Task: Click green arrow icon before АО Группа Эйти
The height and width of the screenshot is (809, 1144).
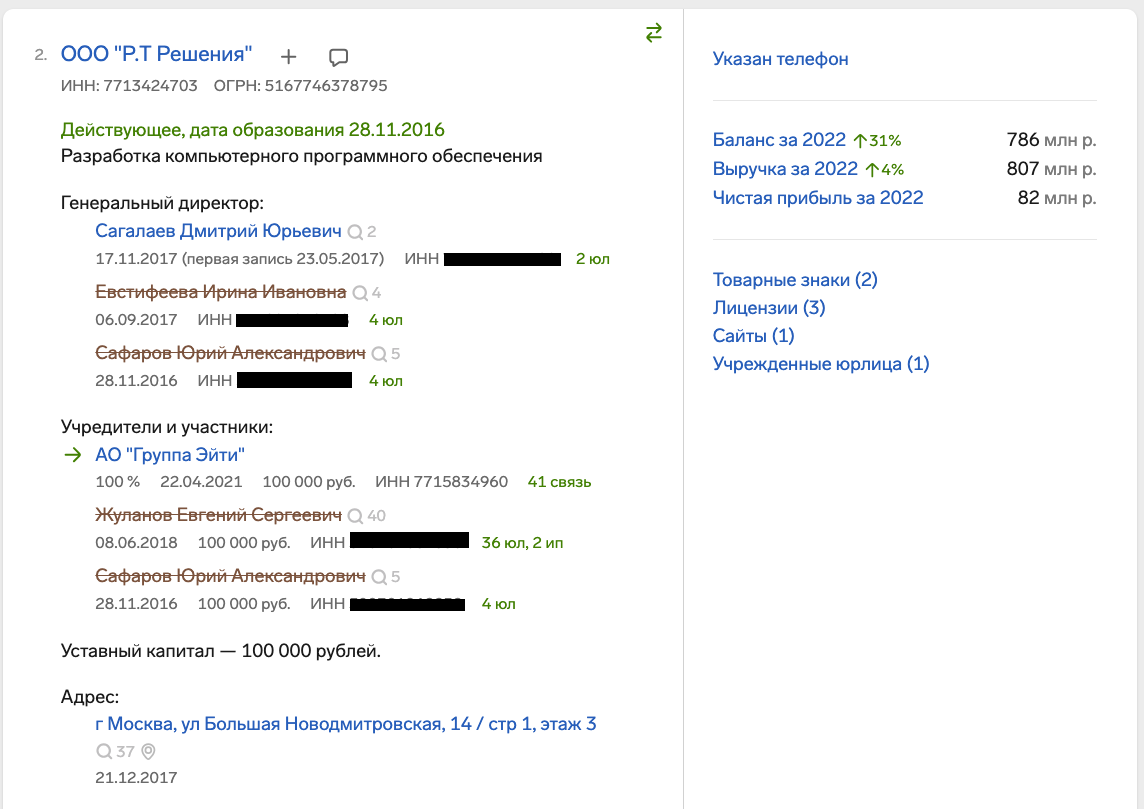Action: pos(73,455)
